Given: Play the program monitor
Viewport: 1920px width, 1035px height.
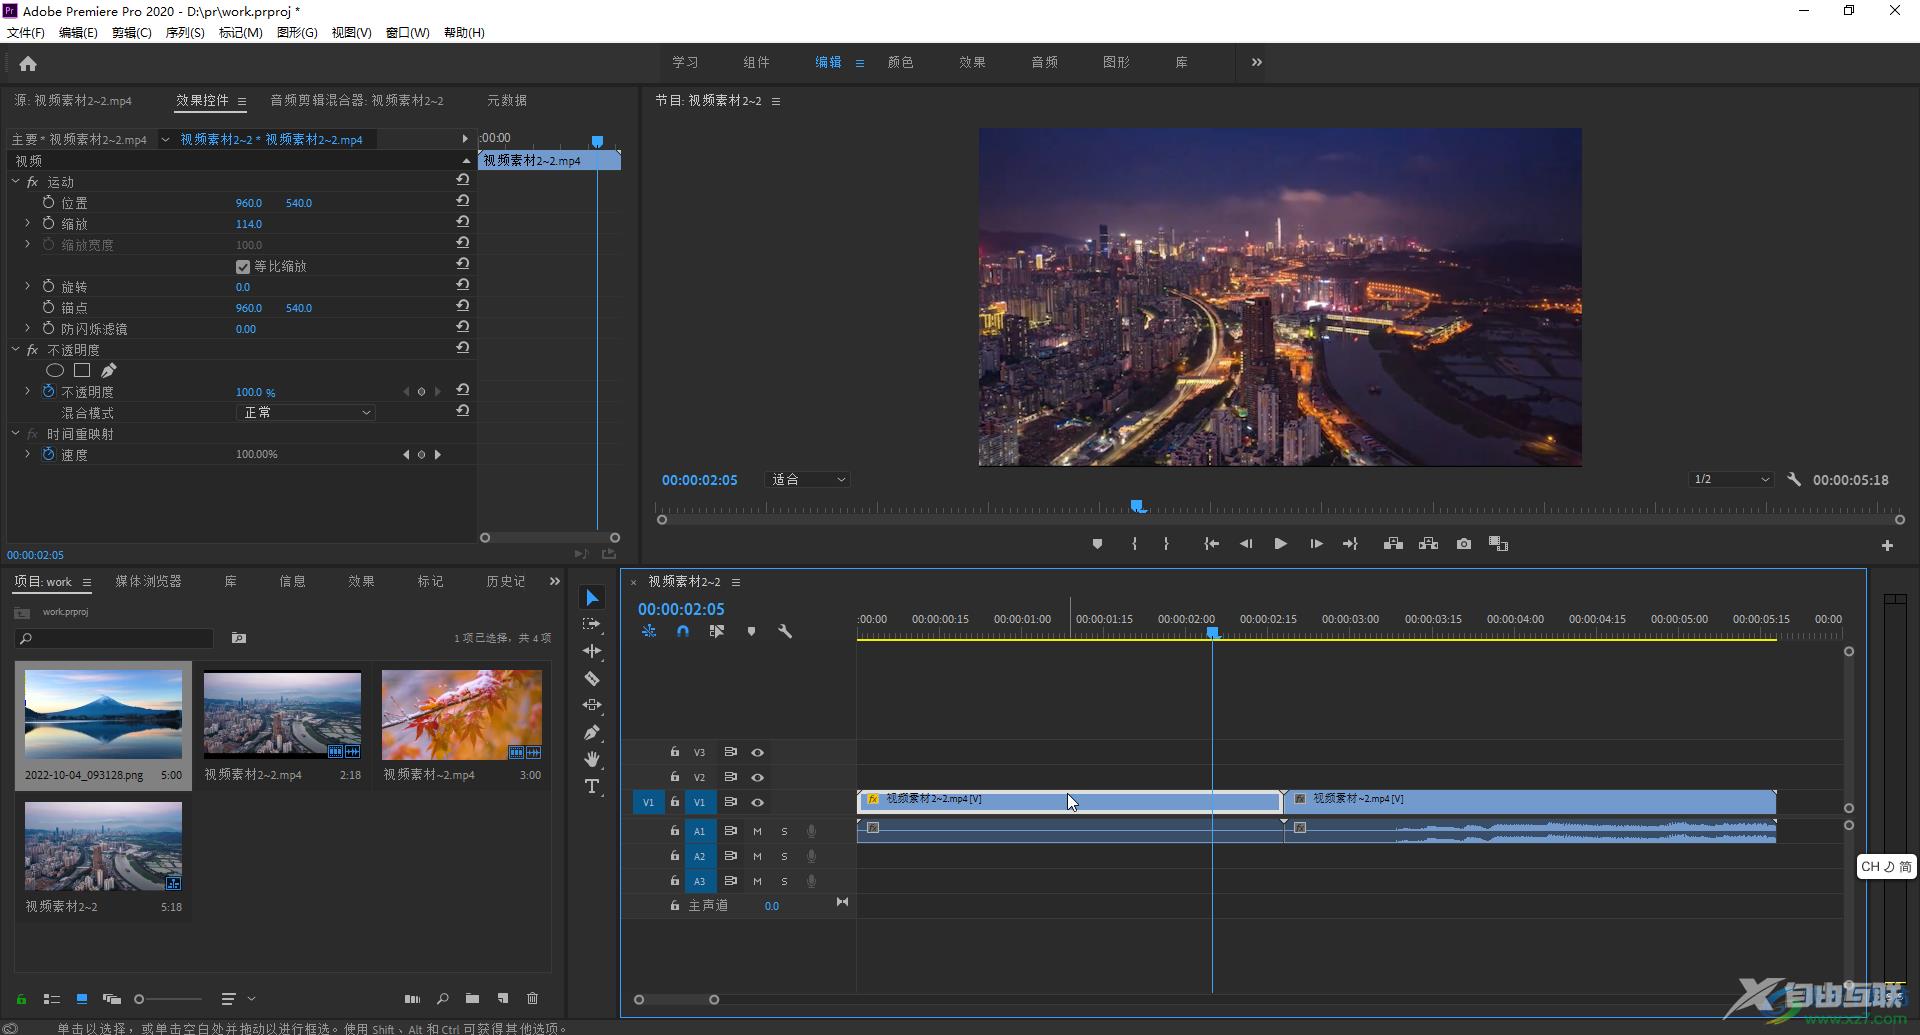Looking at the screenshot, I should [x=1280, y=544].
